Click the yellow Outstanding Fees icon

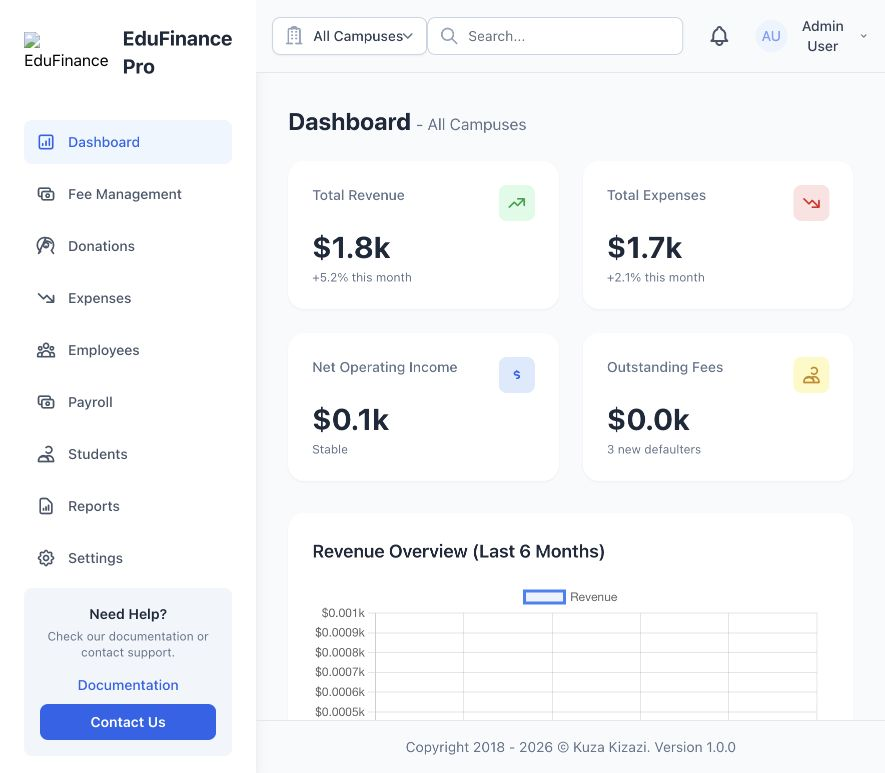[811, 375]
